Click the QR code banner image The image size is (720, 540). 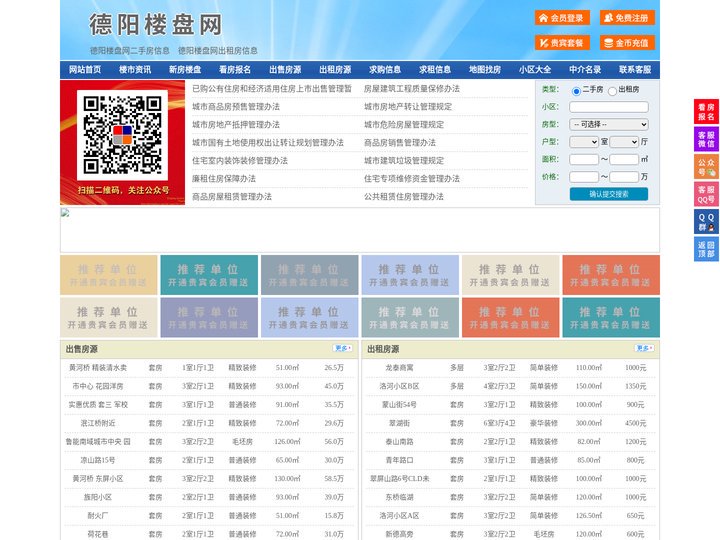[123, 142]
